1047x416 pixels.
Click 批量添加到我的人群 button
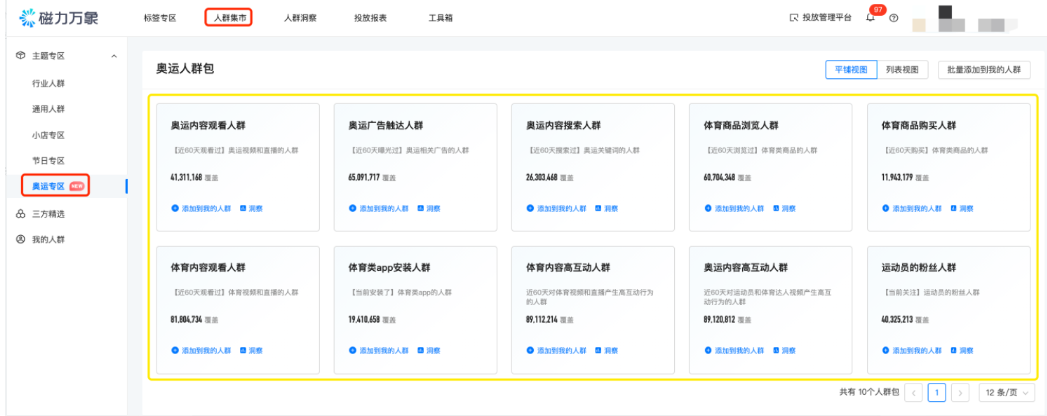(984, 69)
